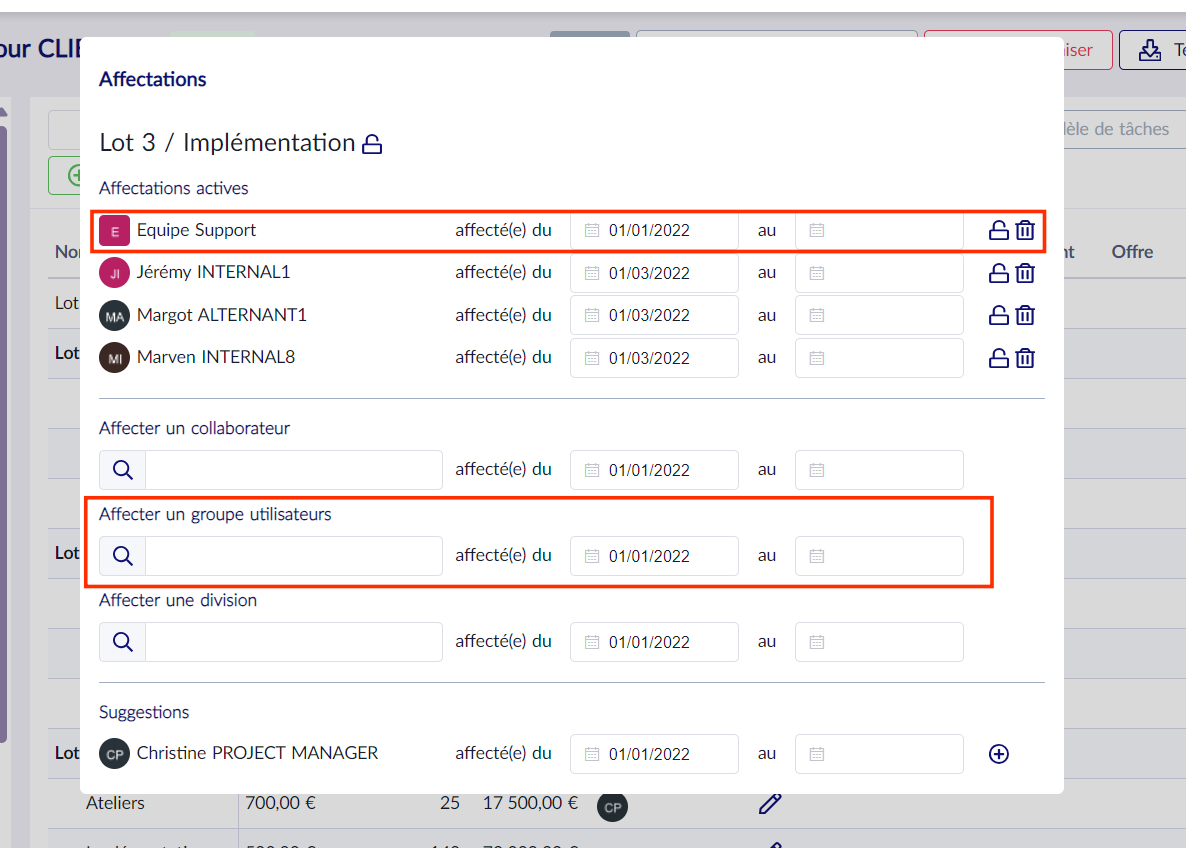Viewport: 1186px width, 848px height.
Task: Toggle the lock for Jérémy INTERNAL1
Action: point(998,273)
